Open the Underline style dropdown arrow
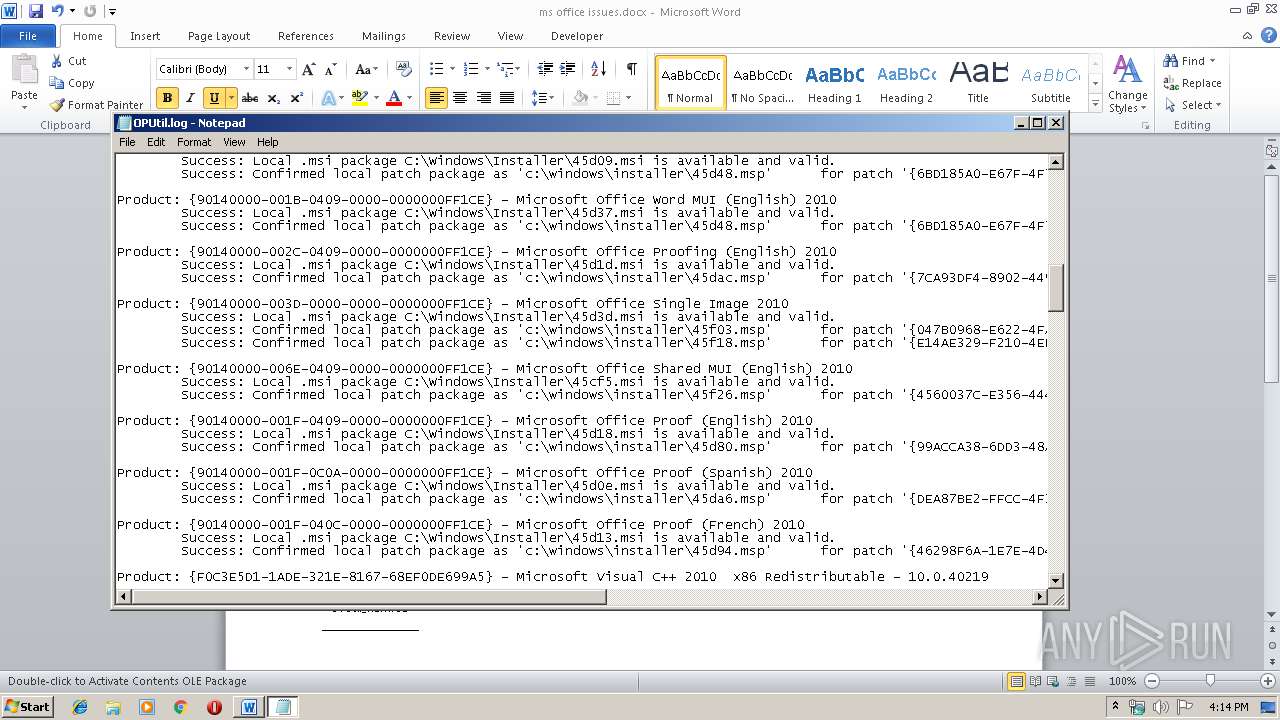Screen dimensions: 1280x720 coord(231,98)
